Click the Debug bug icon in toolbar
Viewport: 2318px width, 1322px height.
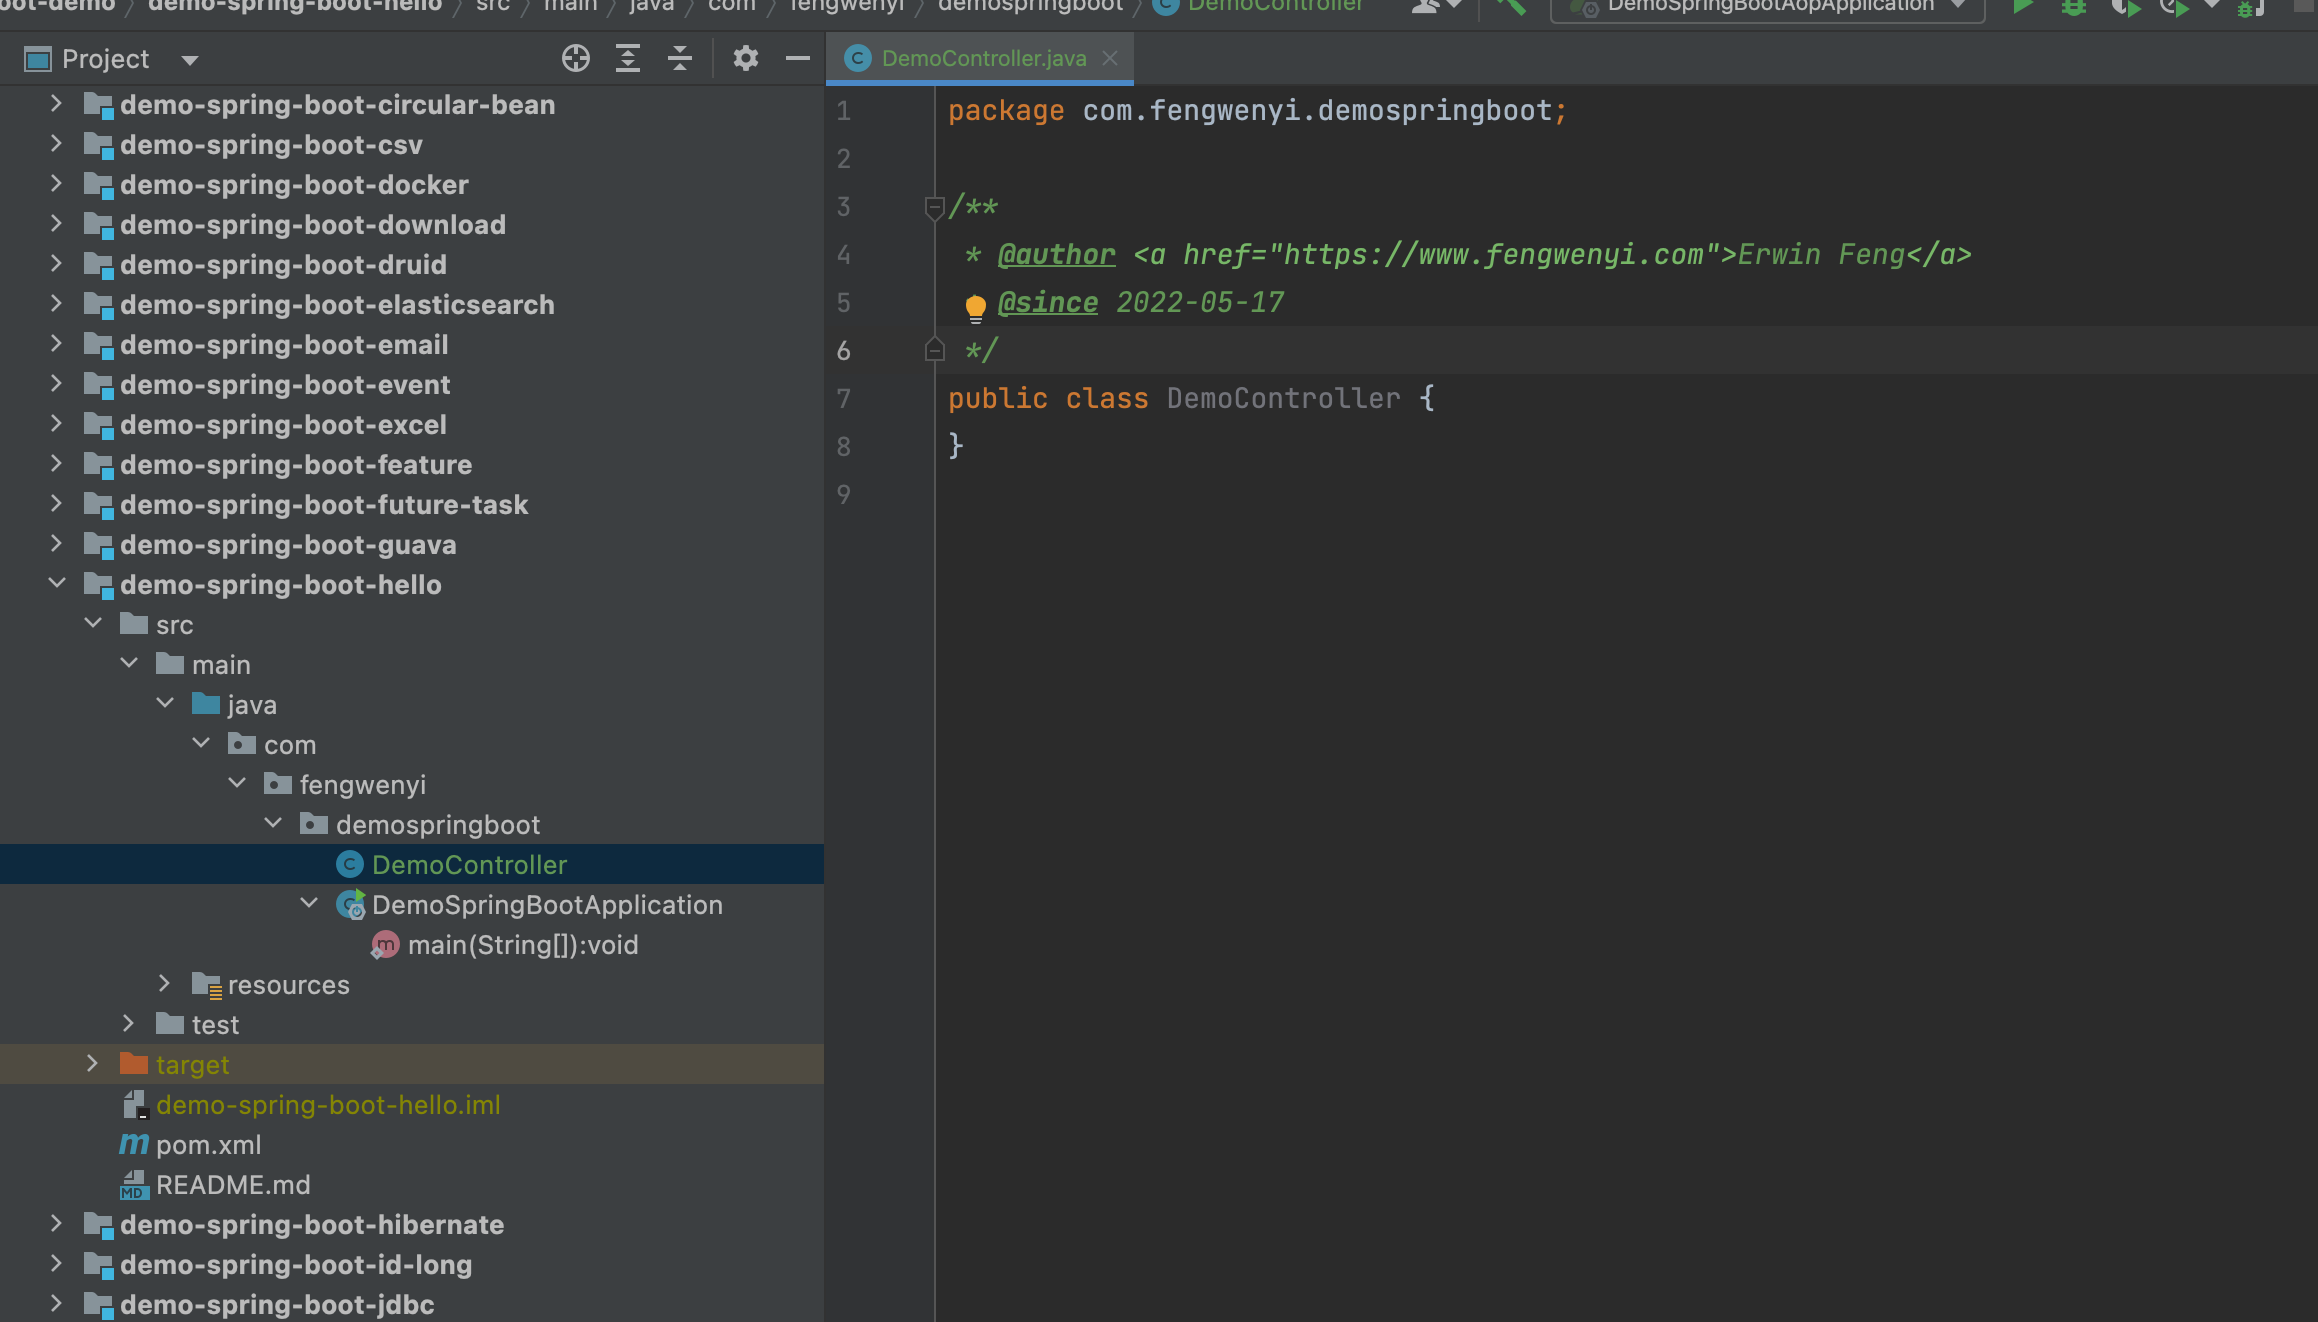click(2074, 7)
